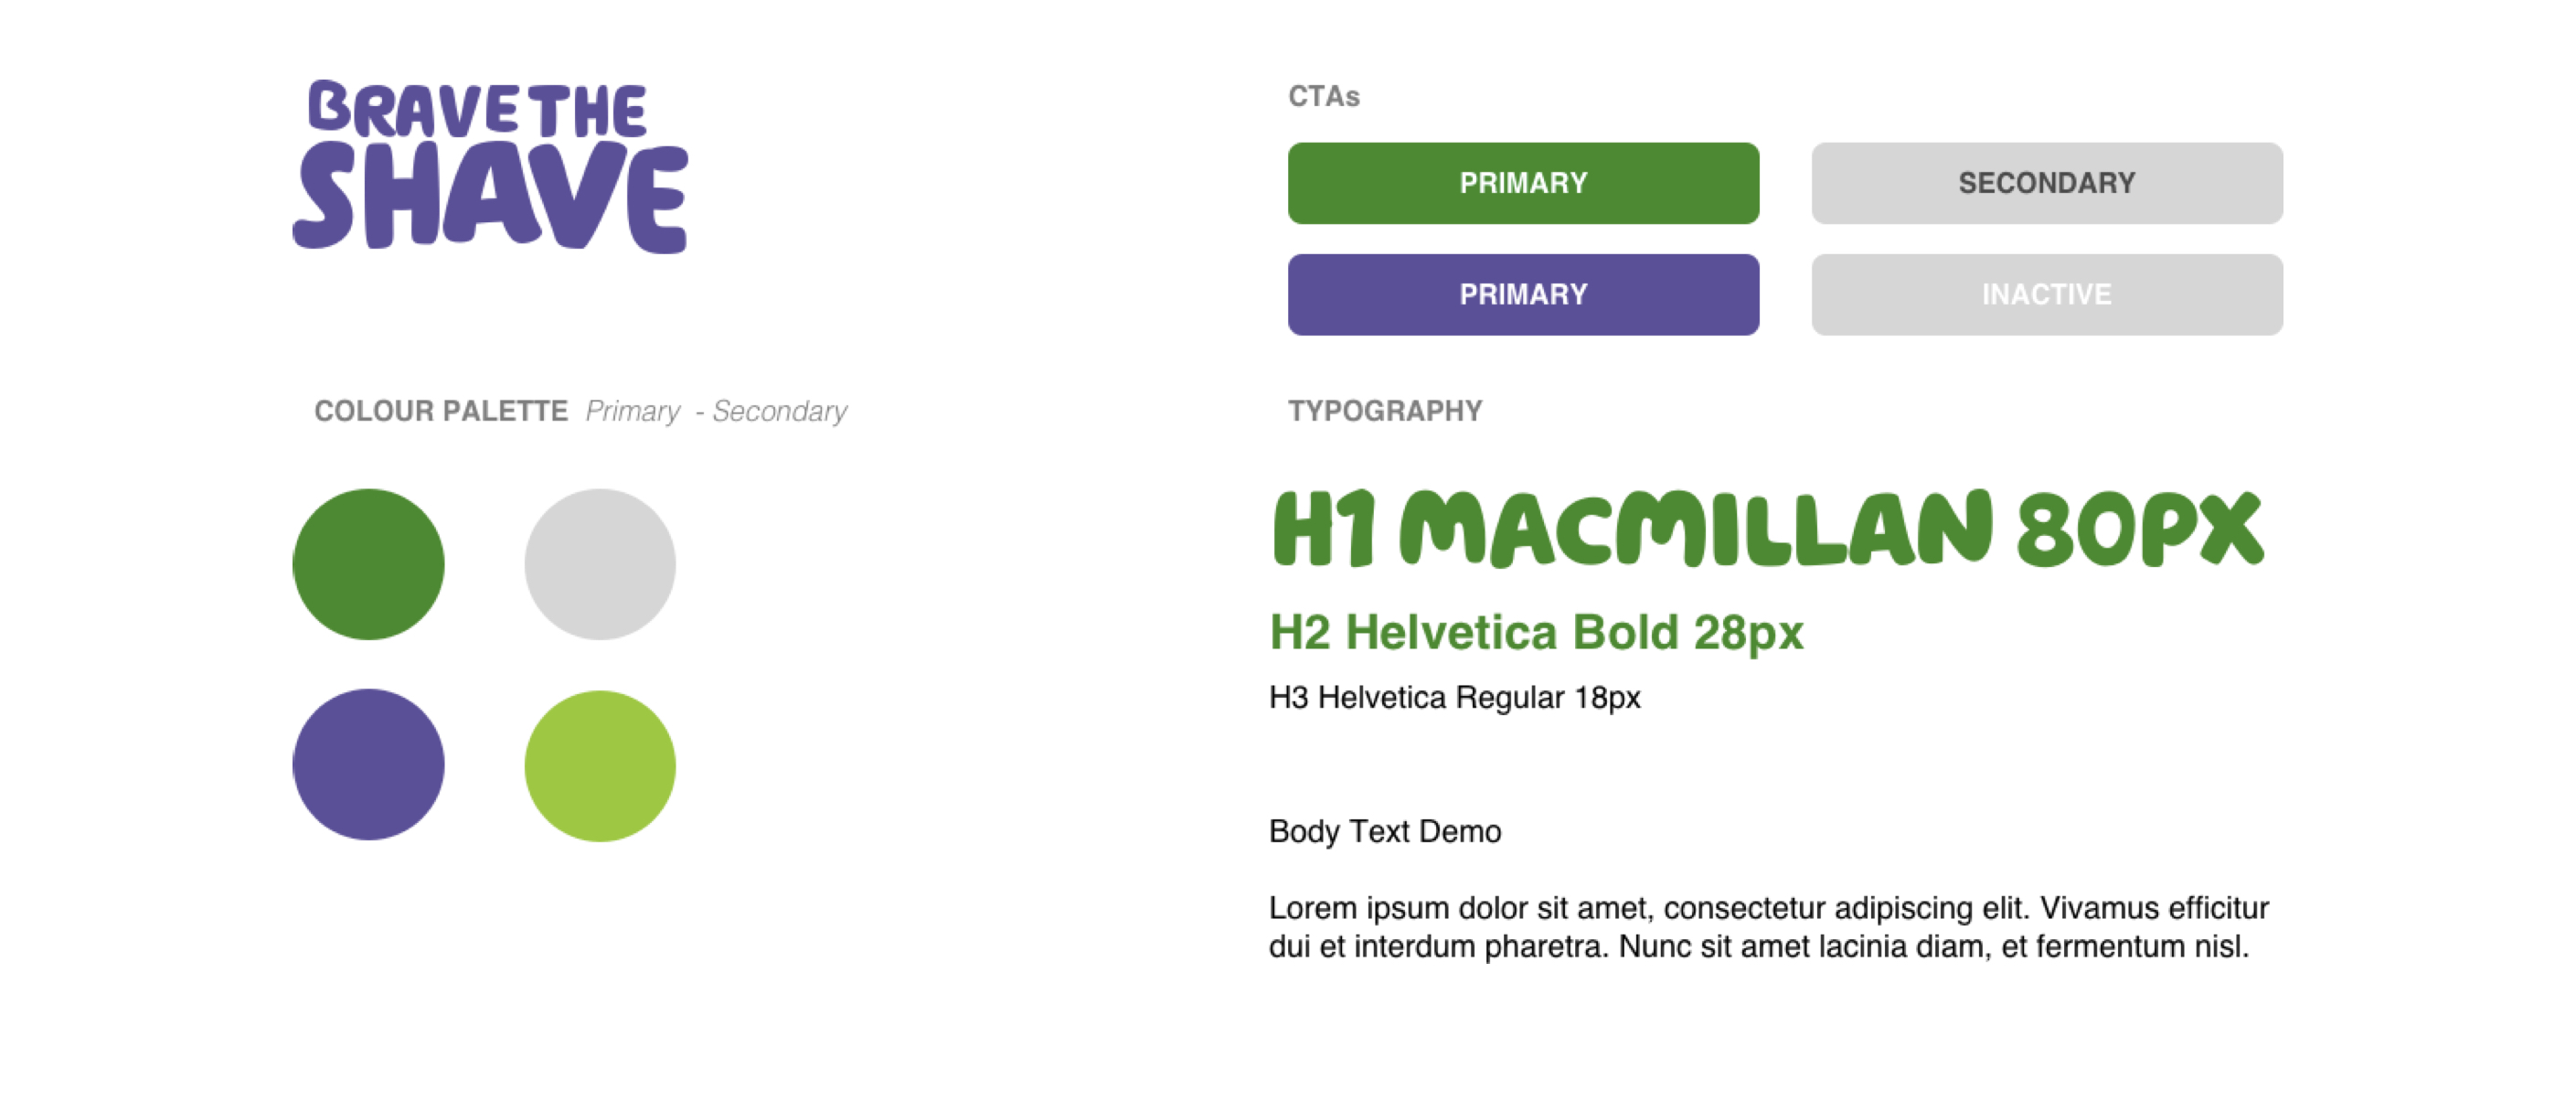This screenshot has height=1101, width=2576.
Task: Click the TYPOGRAPHY section heading
Action: click(1385, 411)
